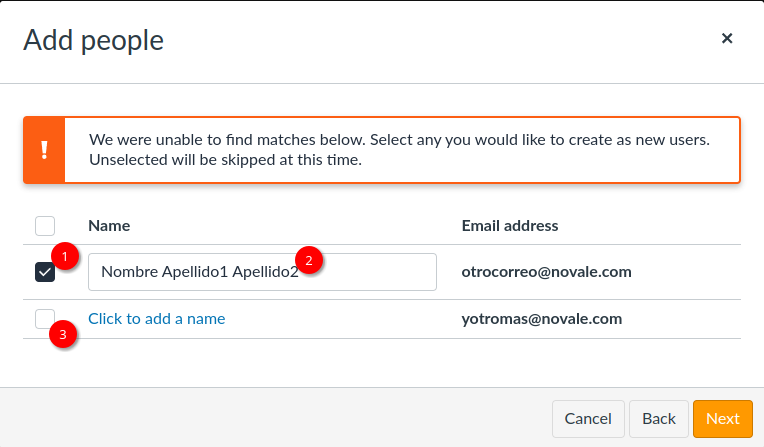Close the Add people dialog

727,39
